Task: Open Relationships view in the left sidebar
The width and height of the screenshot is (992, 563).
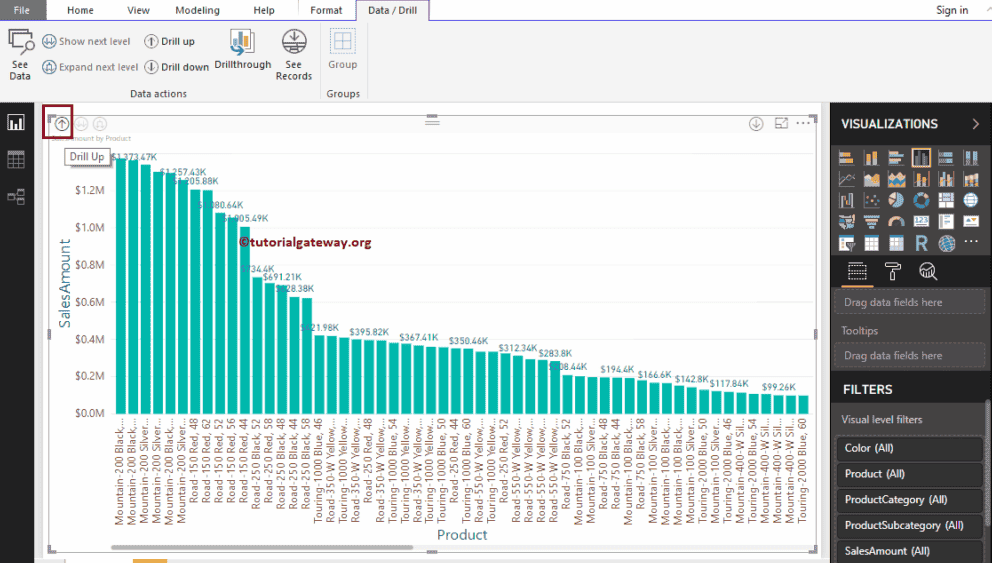Action: (16, 197)
